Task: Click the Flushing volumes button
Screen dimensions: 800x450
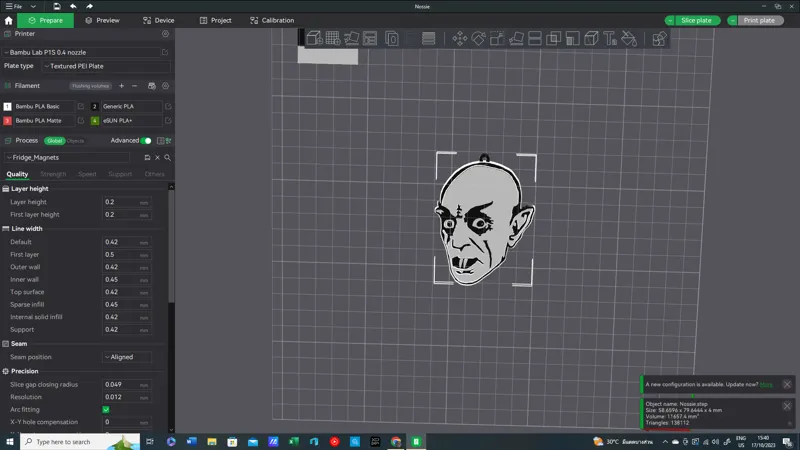Action: (90, 86)
